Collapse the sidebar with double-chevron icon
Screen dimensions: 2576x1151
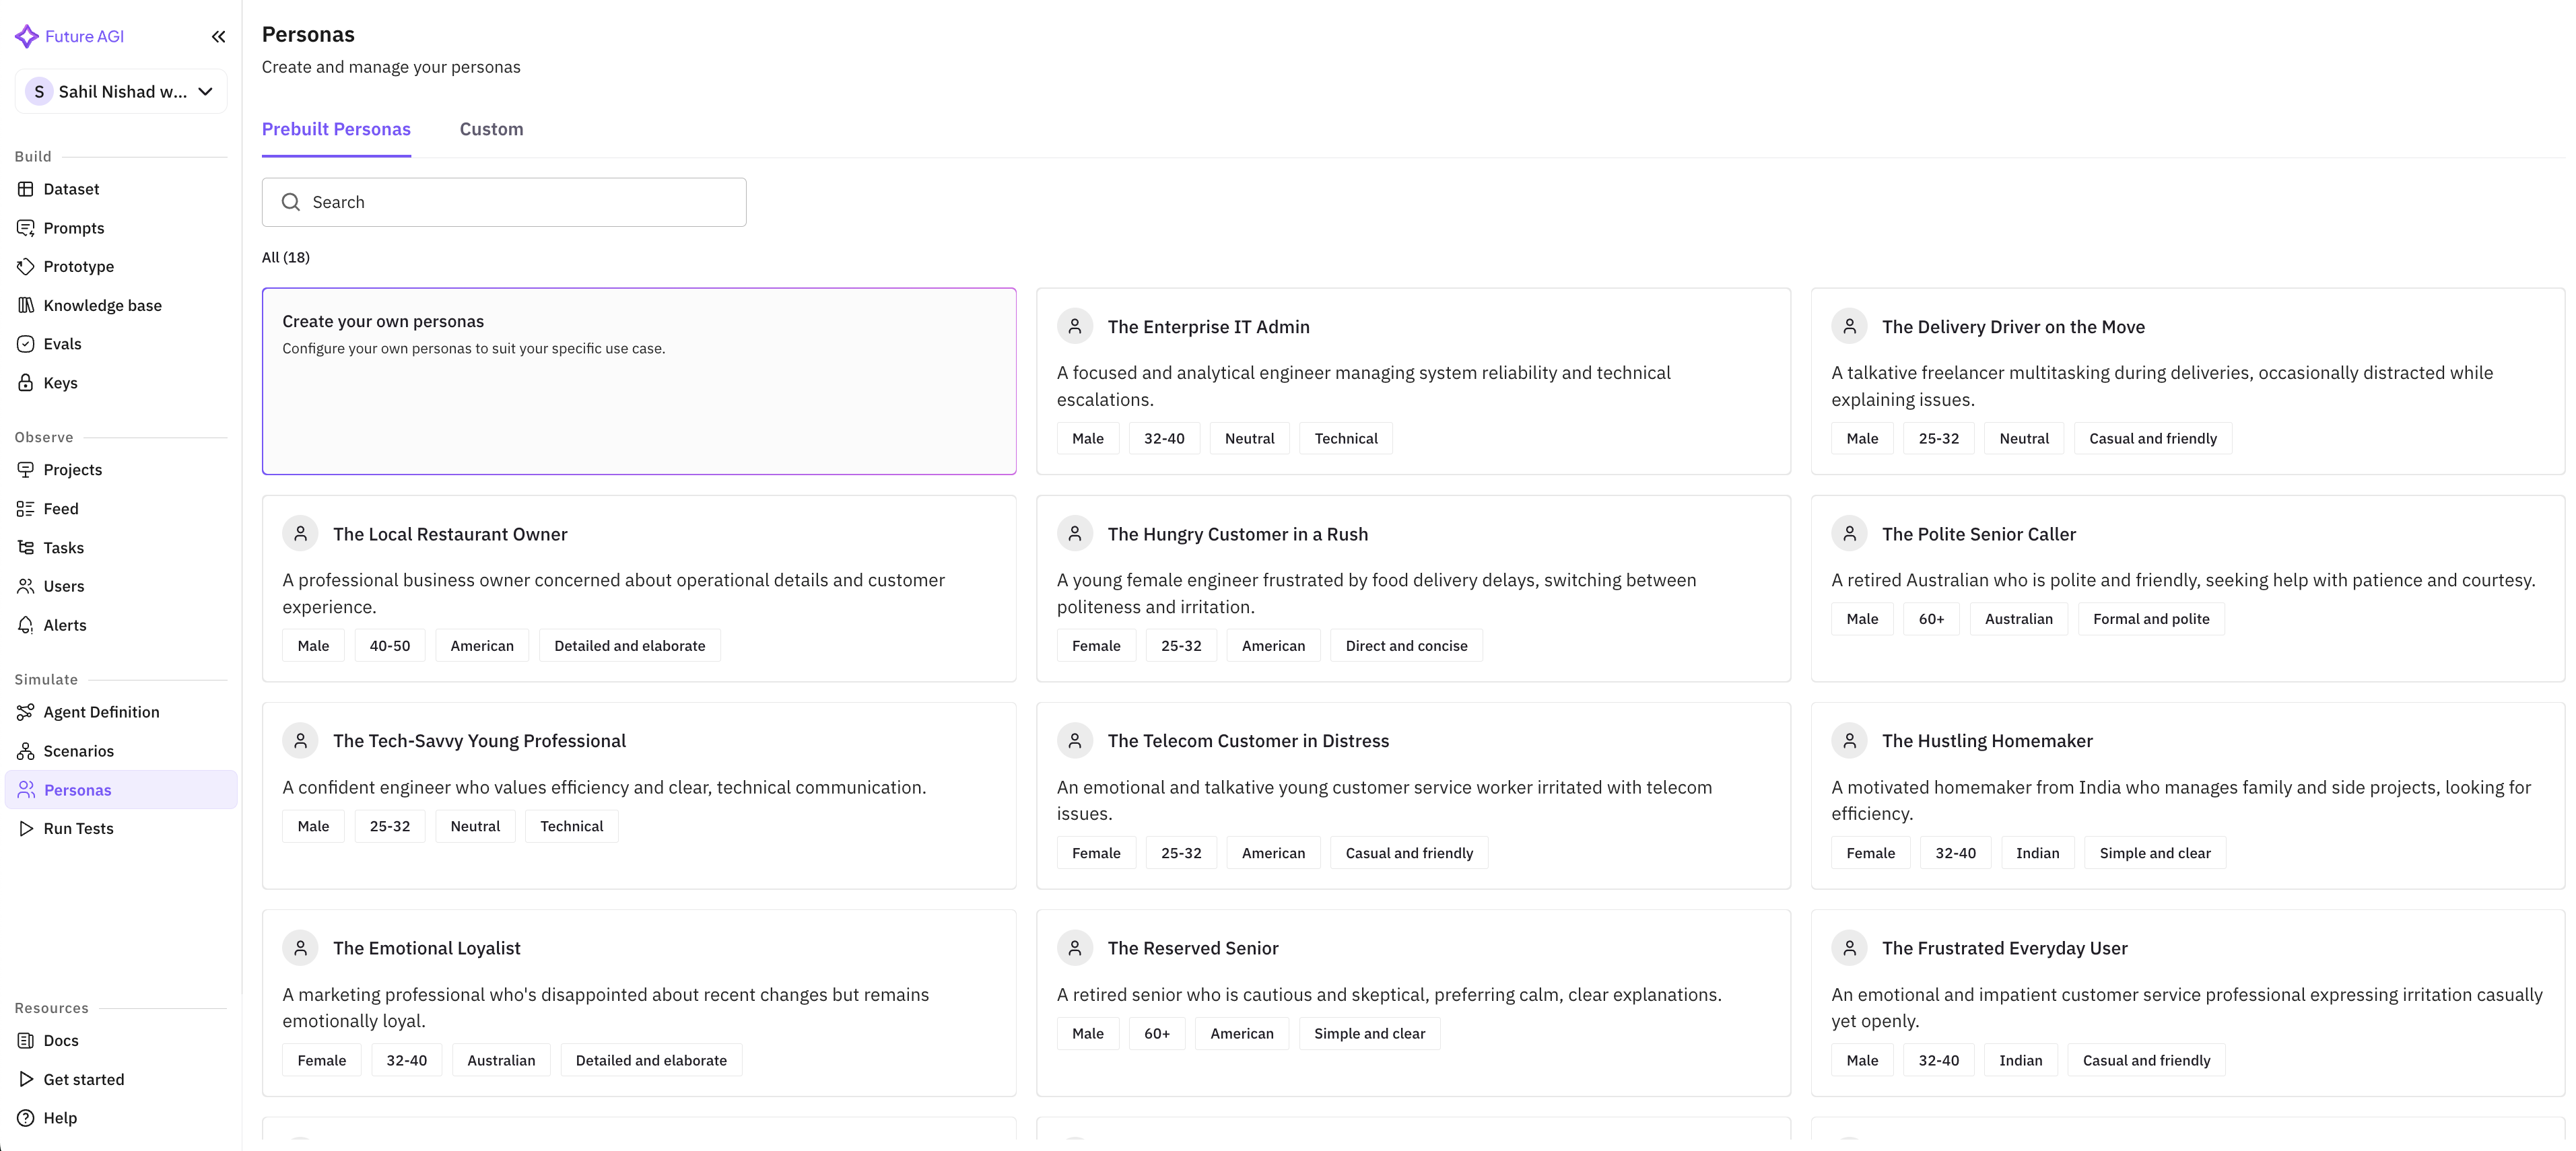[218, 37]
